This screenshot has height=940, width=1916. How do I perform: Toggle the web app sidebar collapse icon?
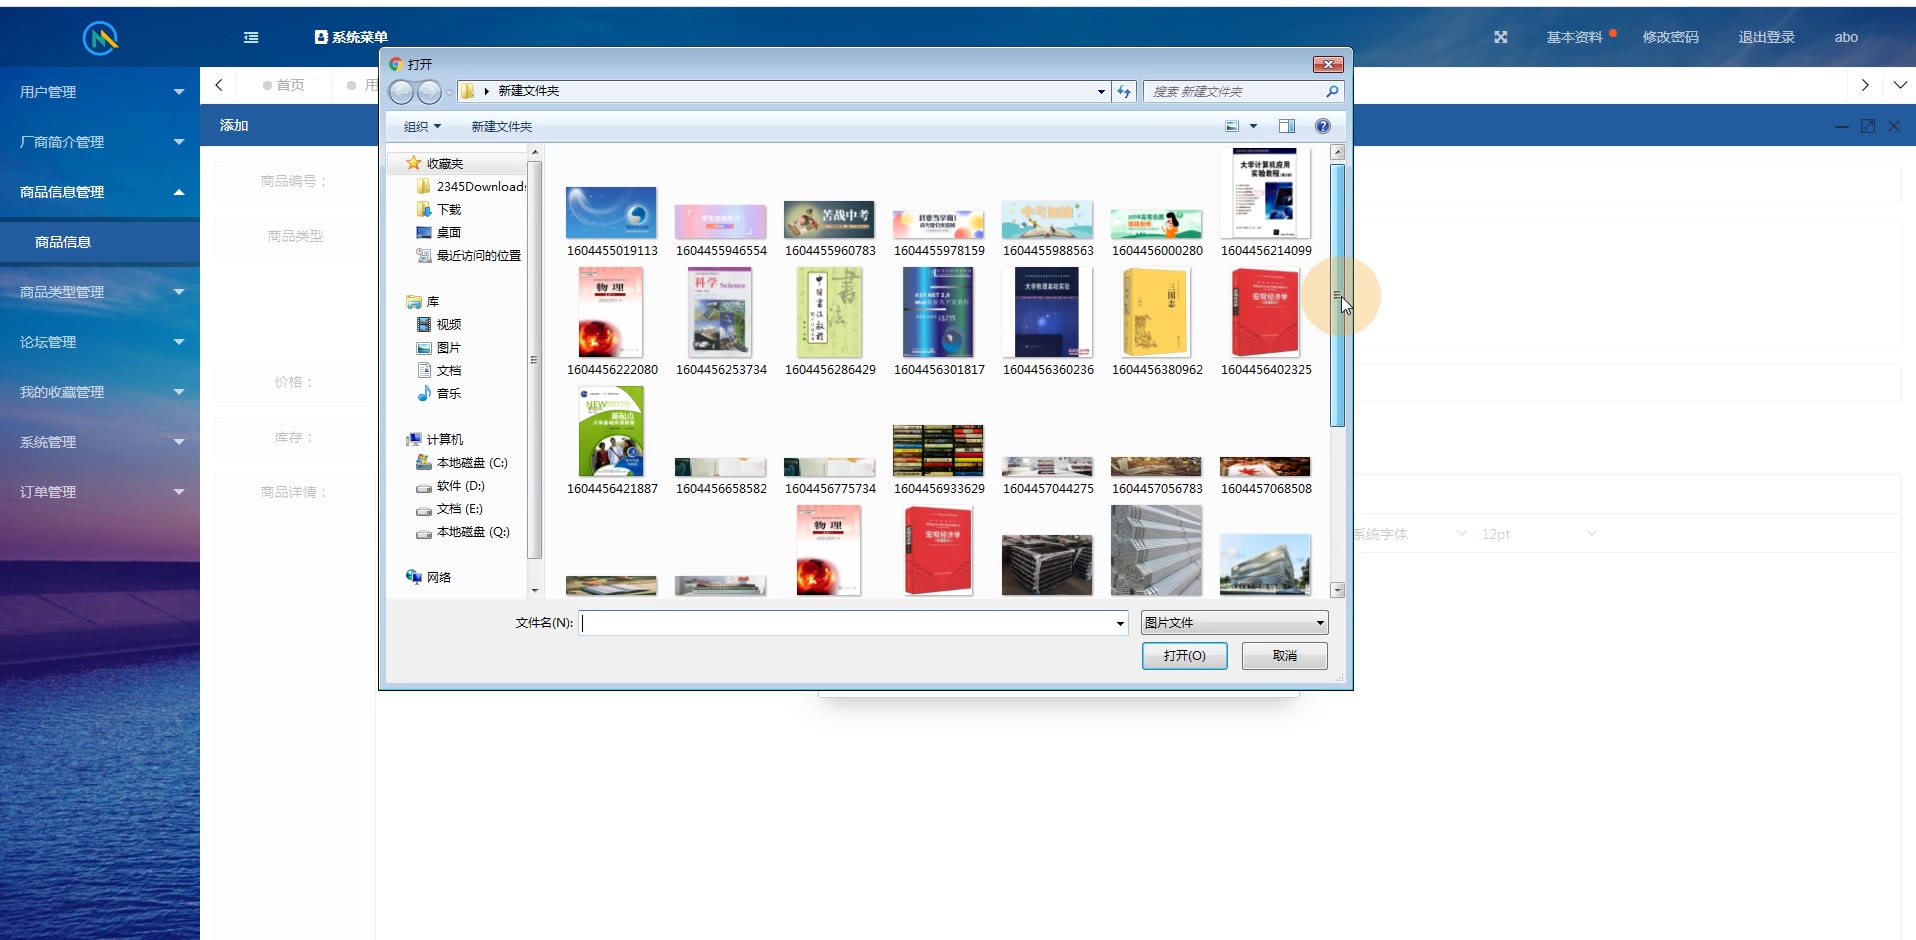(251, 37)
